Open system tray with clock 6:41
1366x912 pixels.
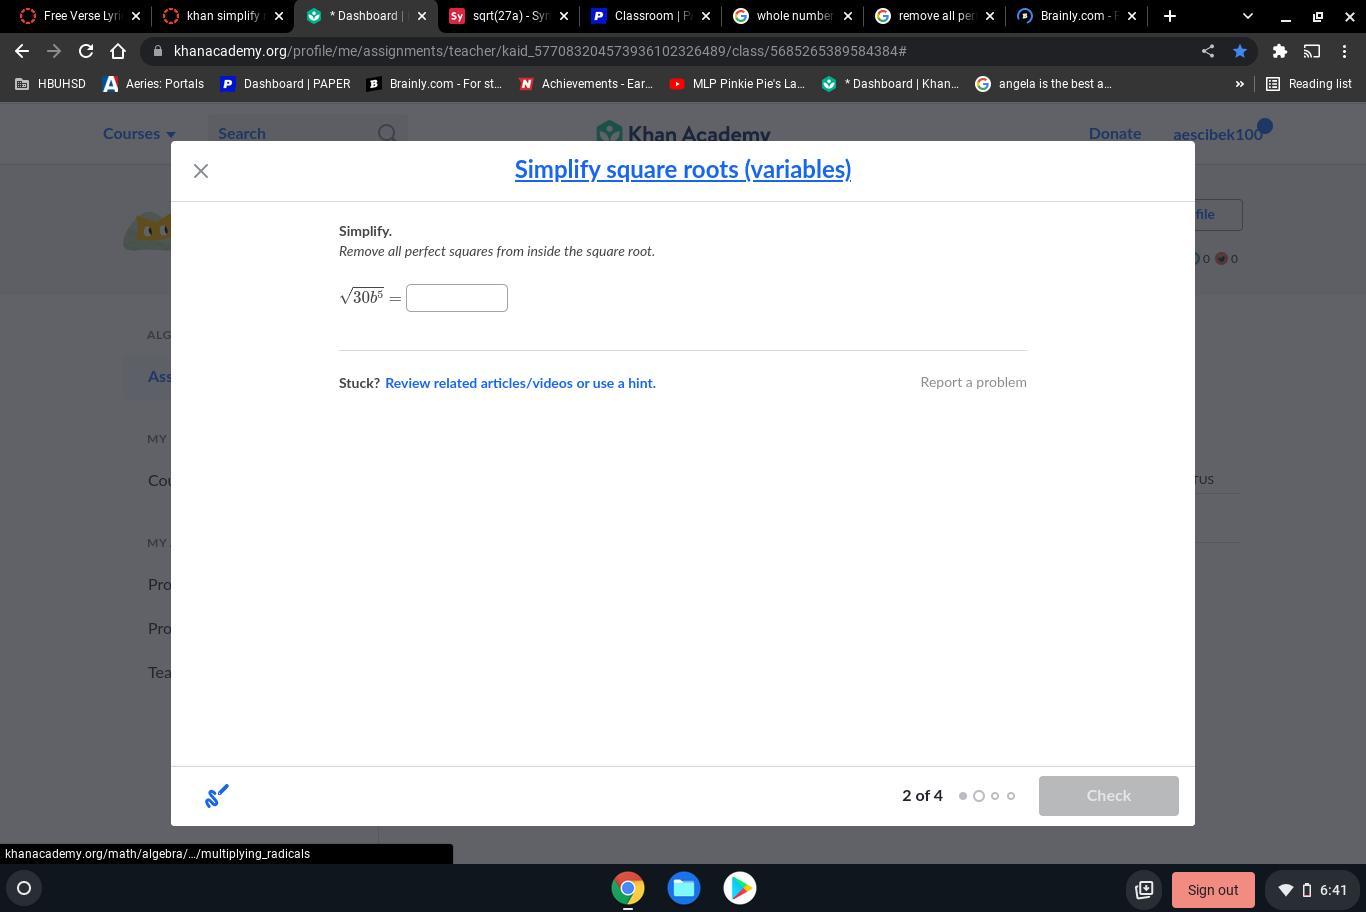1313,890
